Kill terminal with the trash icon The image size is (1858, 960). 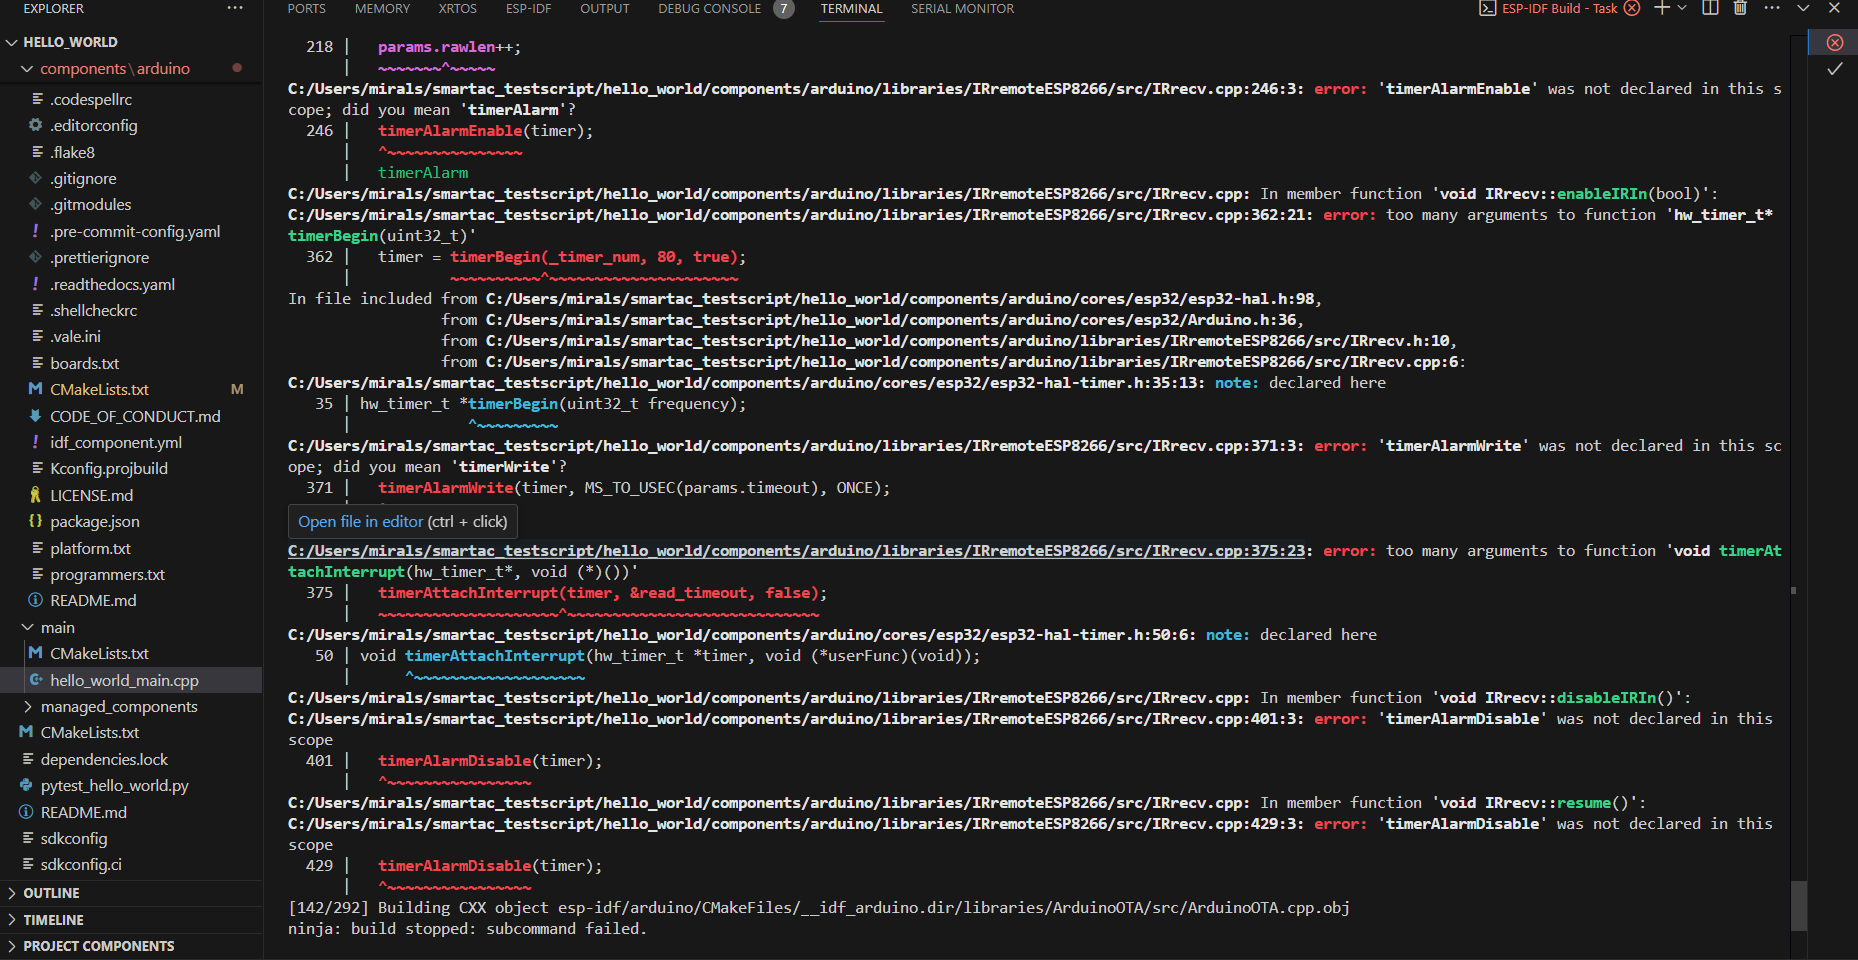(1740, 8)
